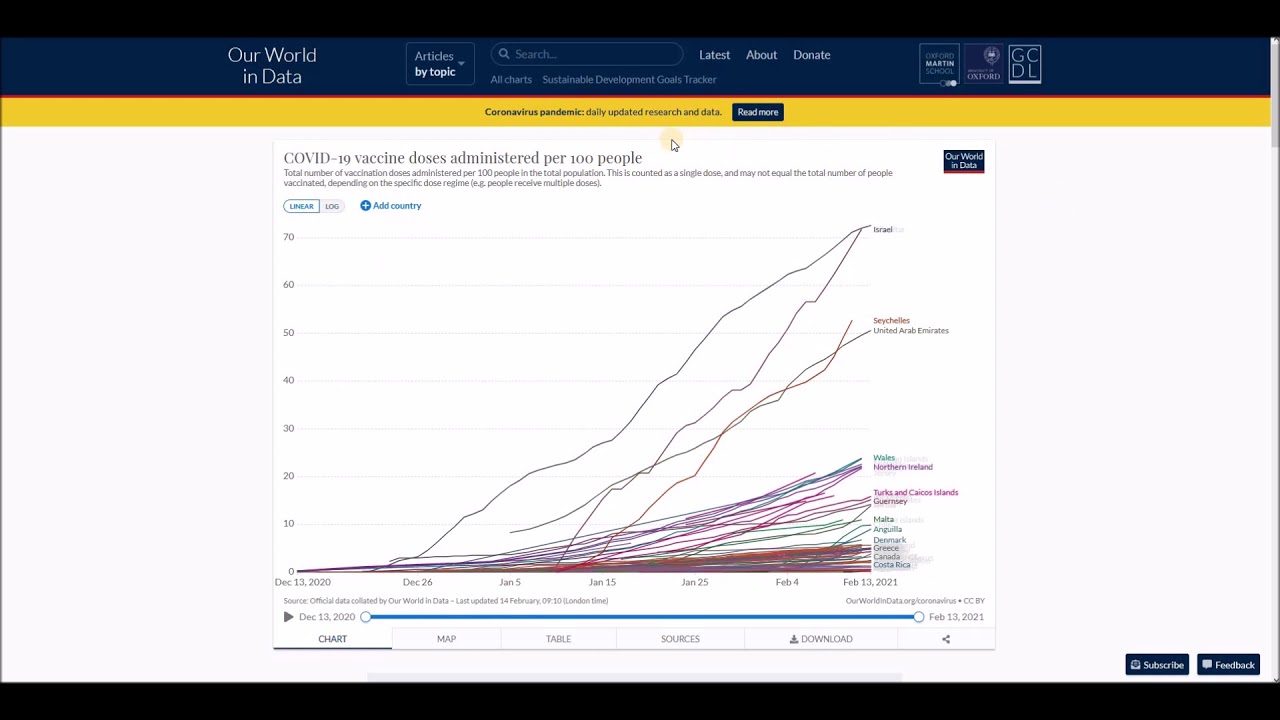Click Add country to choose countries

(391, 206)
